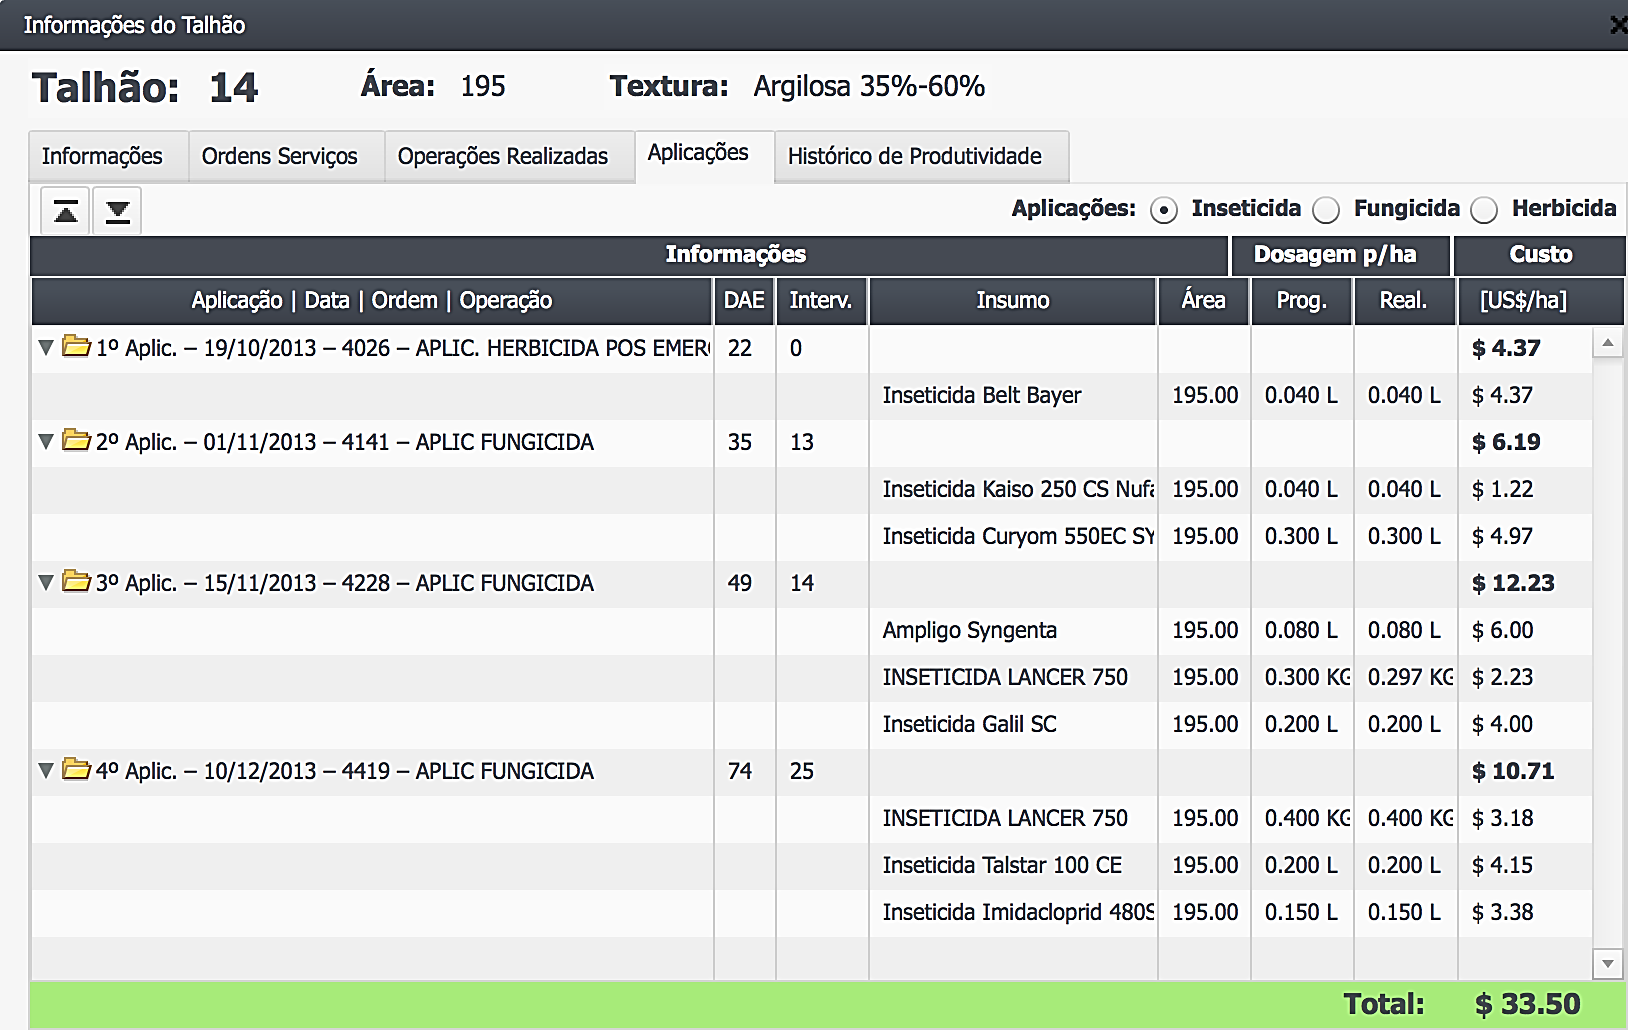Collapse the 3º Aplic. 15/11/2013 row triangle
Image resolution: width=1628 pixels, height=1030 pixels.
[x=45, y=583]
